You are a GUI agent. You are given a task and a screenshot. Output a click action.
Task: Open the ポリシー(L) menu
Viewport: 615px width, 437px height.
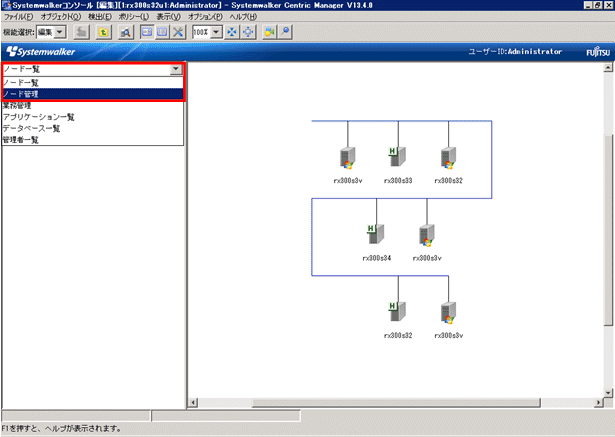134,17
